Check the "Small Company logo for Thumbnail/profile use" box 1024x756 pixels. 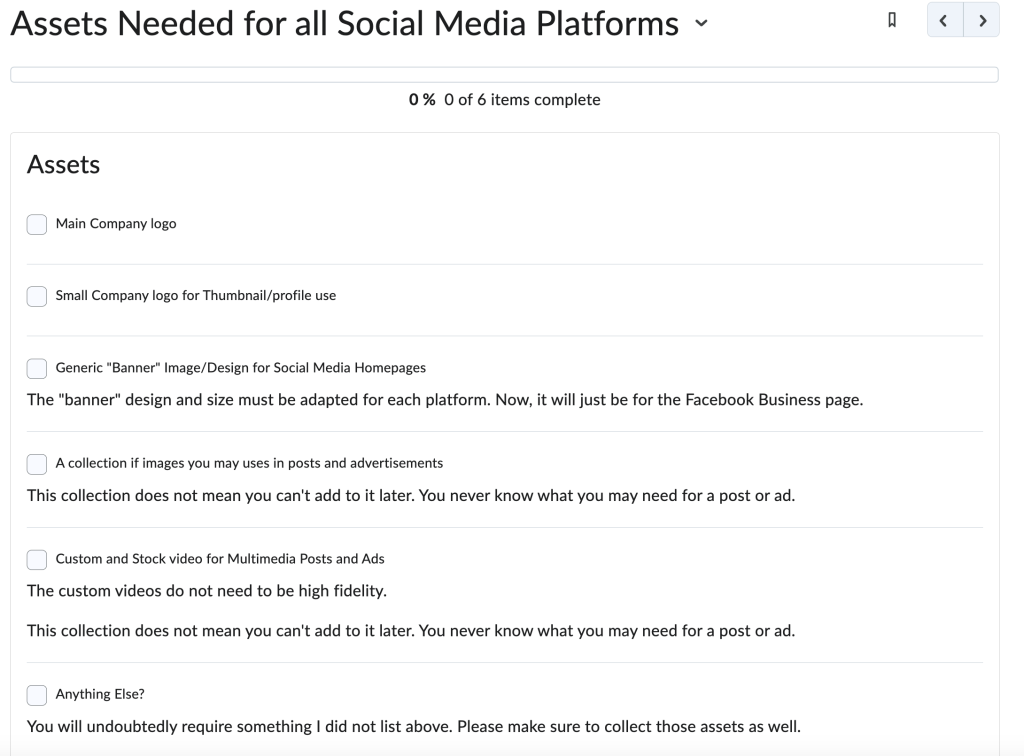(36, 296)
